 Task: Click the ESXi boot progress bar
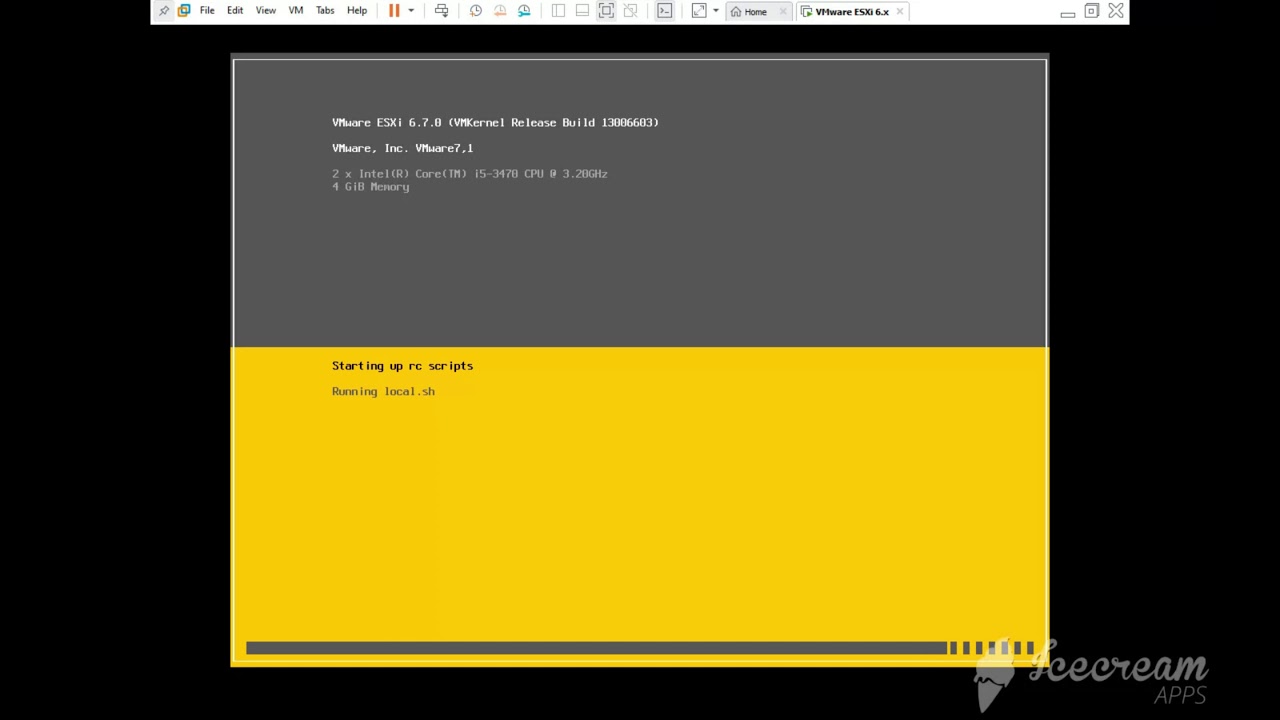(x=640, y=648)
